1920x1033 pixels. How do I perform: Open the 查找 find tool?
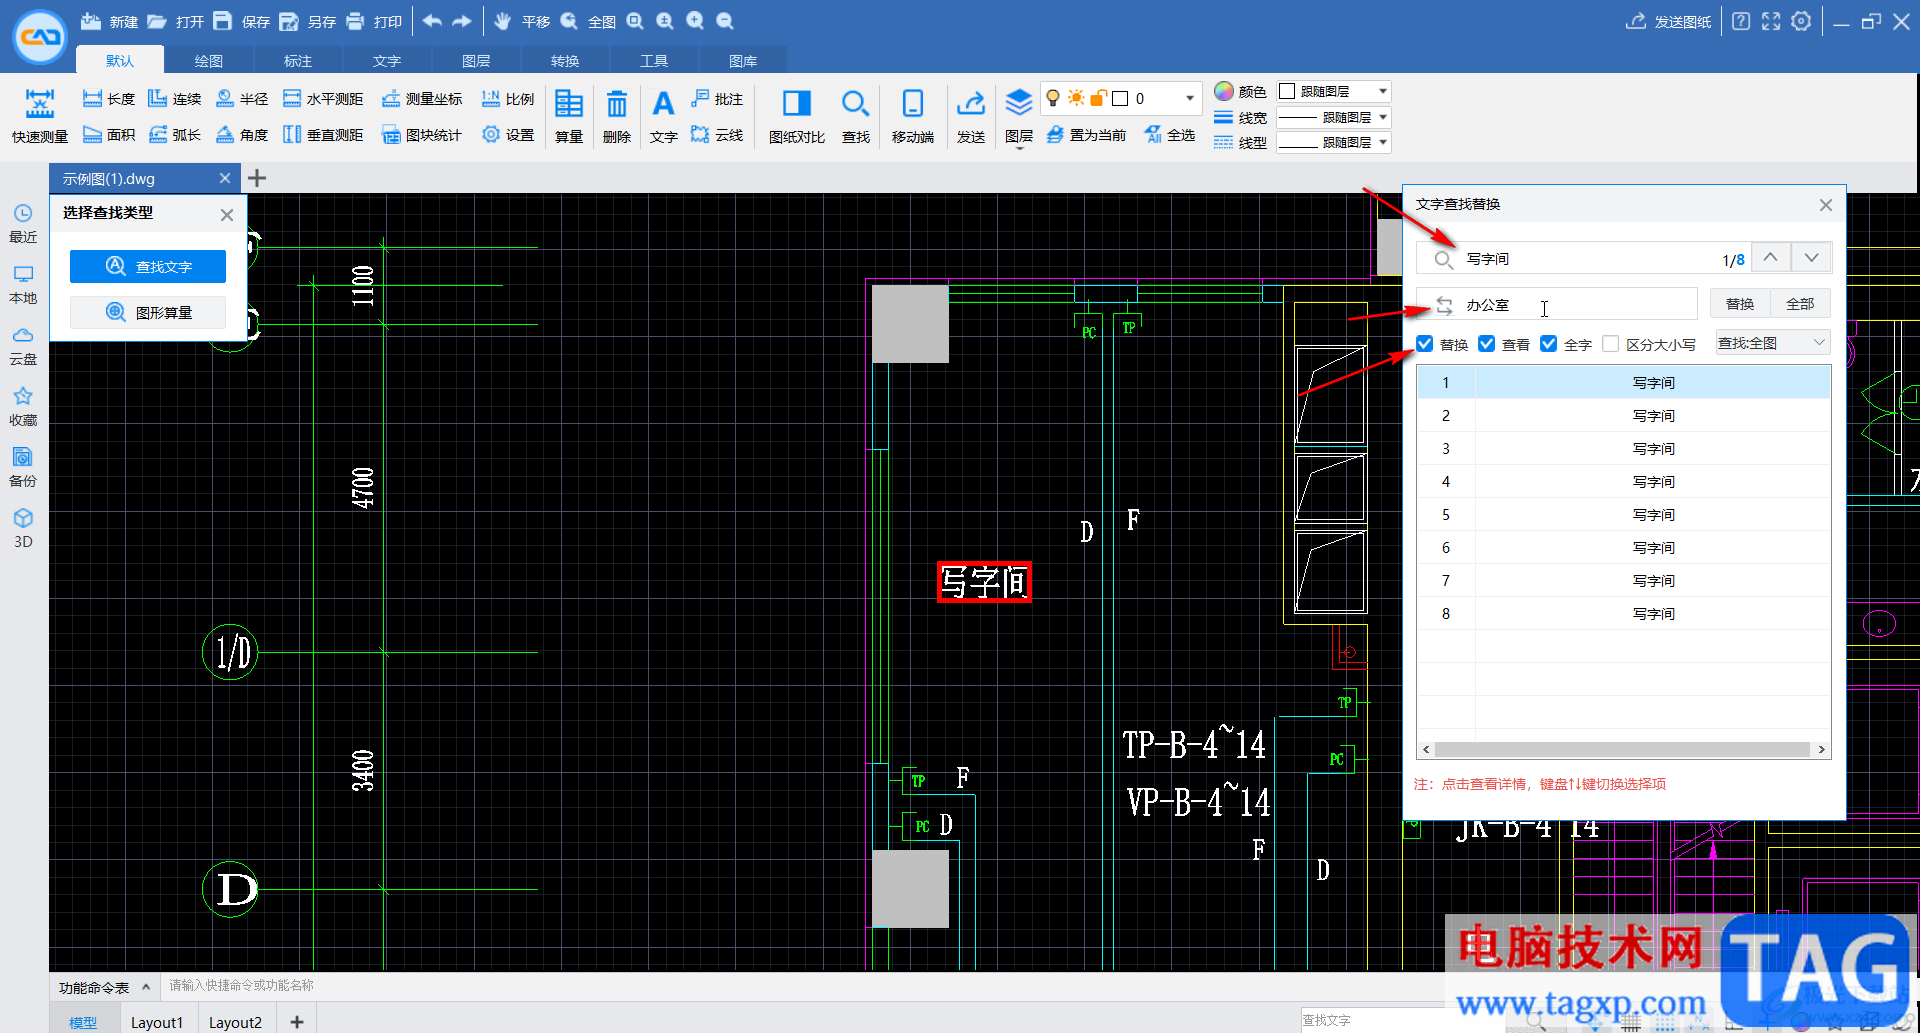point(855,116)
